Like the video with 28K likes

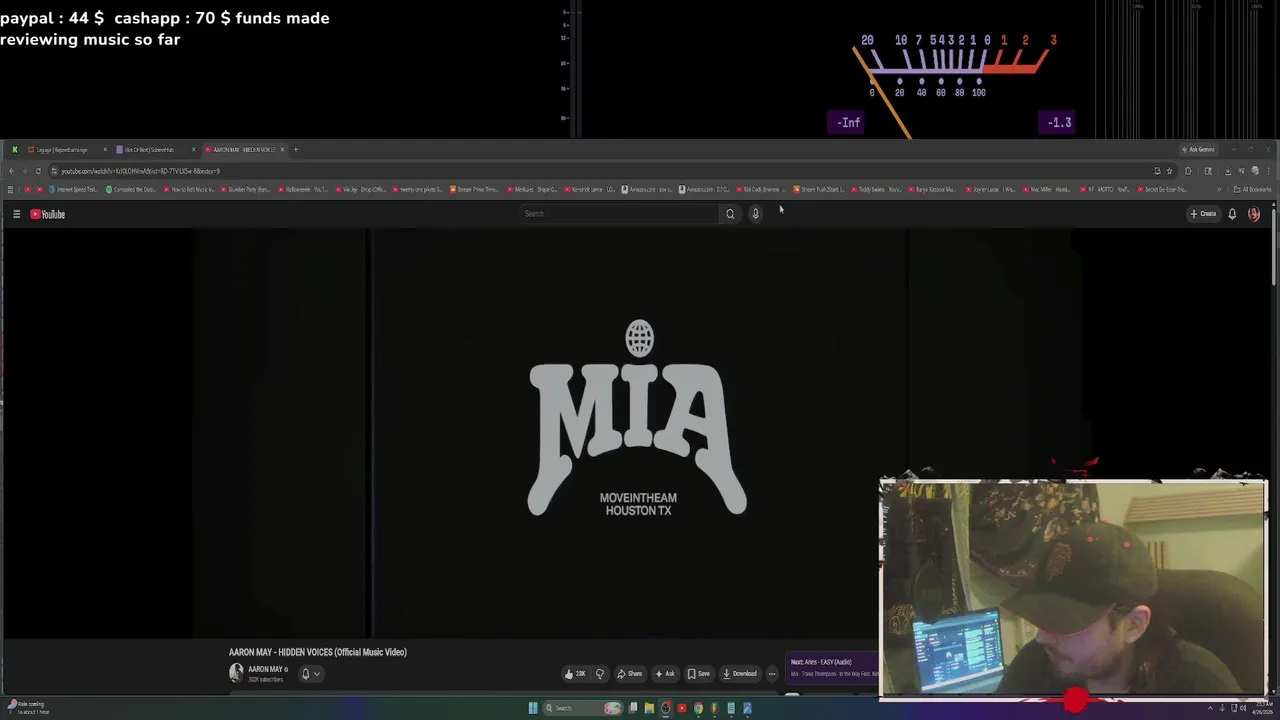pyautogui.click(x=575, y=674)
